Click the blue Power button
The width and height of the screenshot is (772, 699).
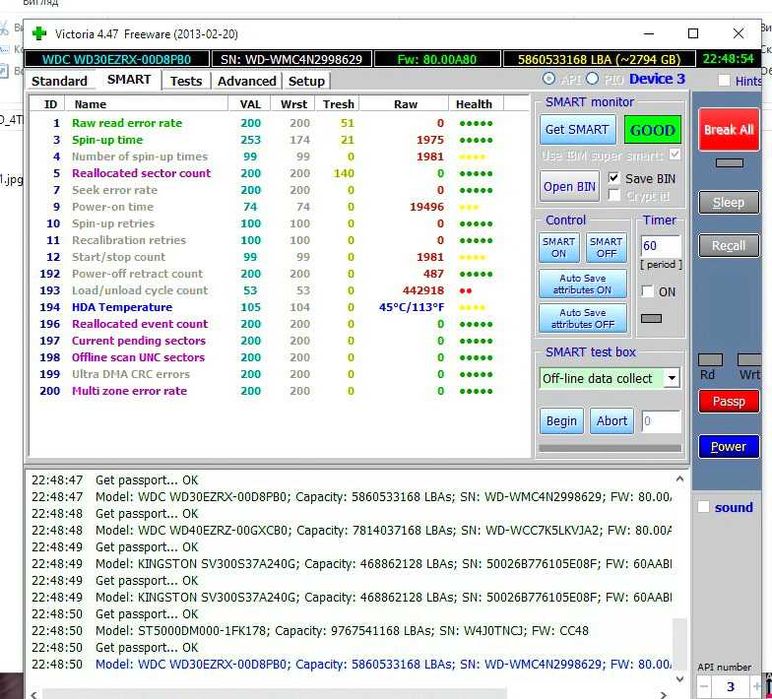pyautogui.click(x=729, y=446)
